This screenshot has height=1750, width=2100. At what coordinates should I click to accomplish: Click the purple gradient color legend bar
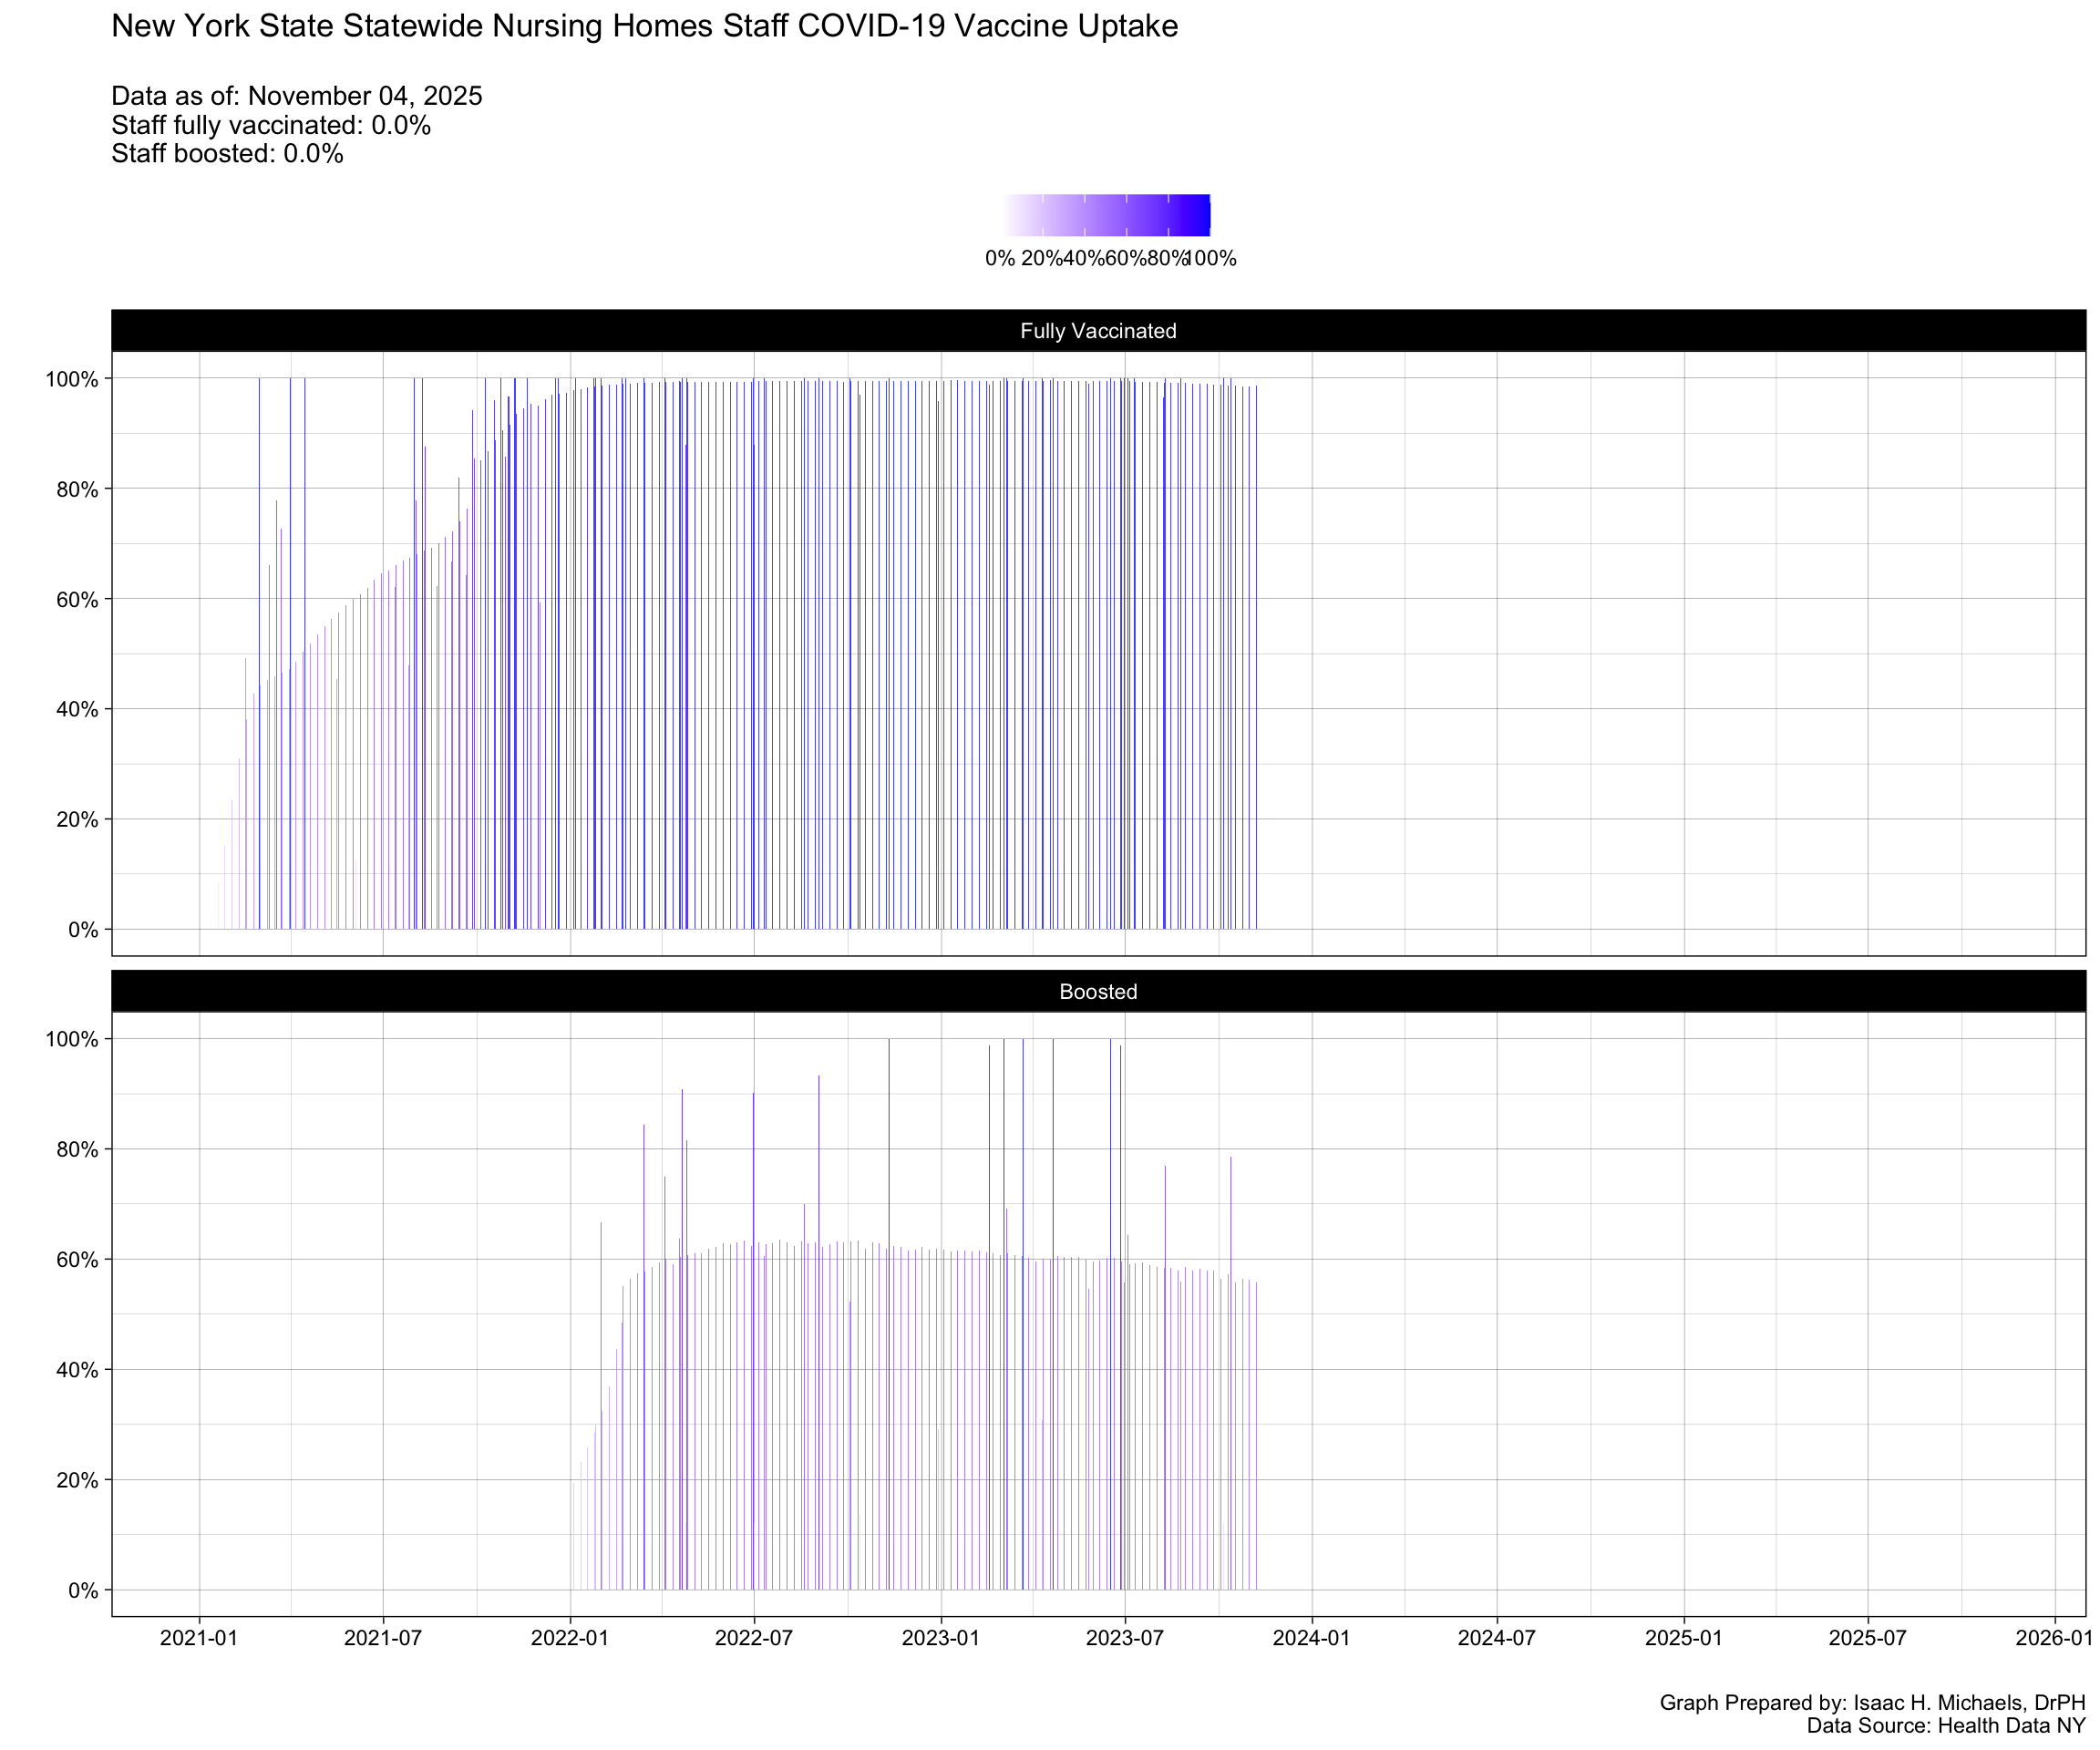1107,215
